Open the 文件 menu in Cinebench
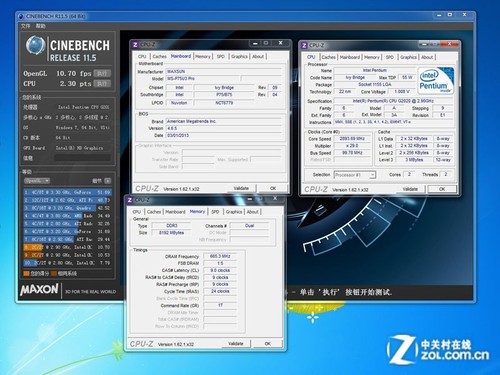 (26, 26)
